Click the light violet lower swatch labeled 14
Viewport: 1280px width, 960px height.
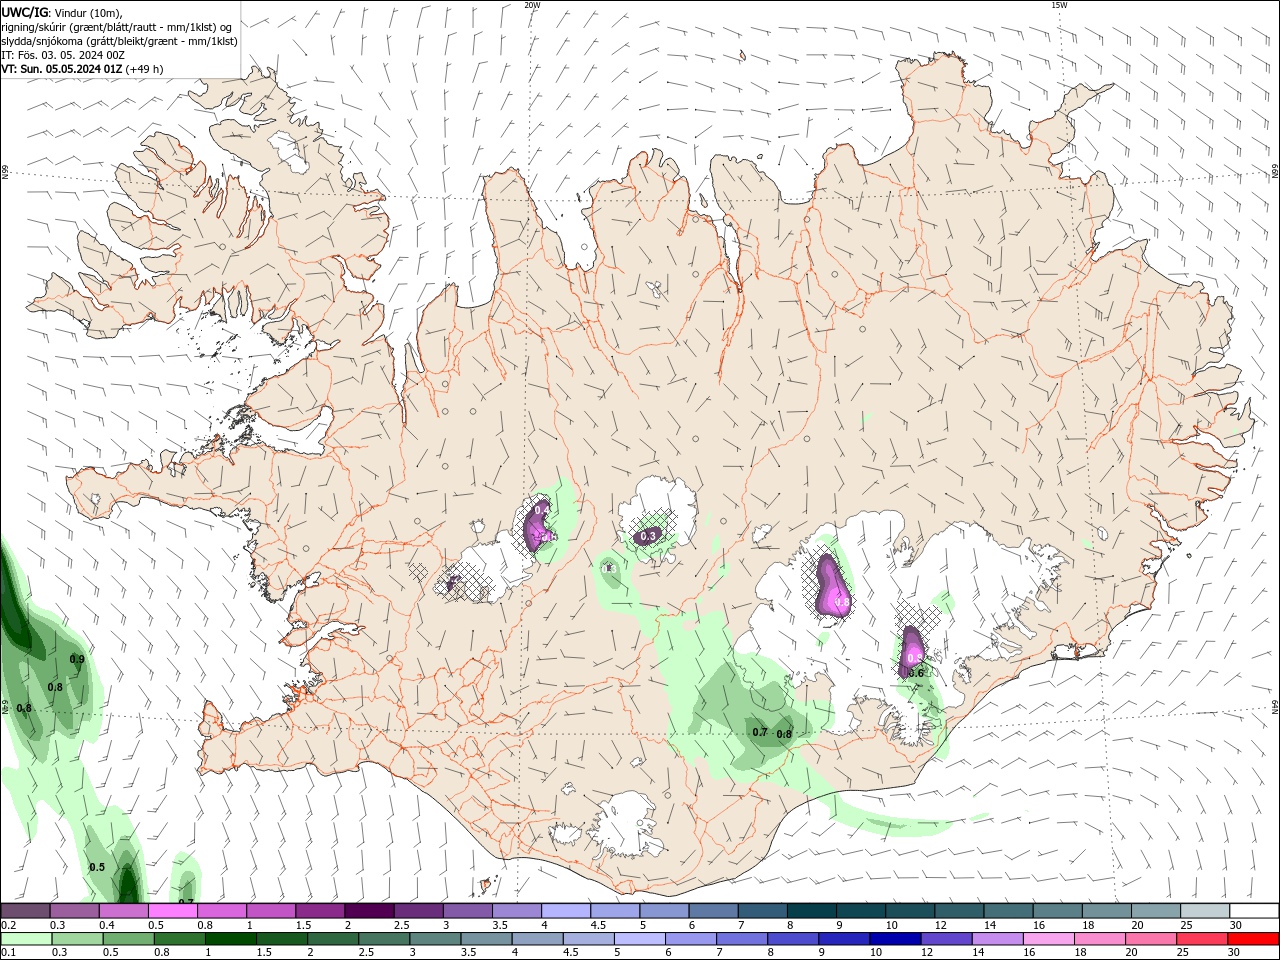[996, 939]
